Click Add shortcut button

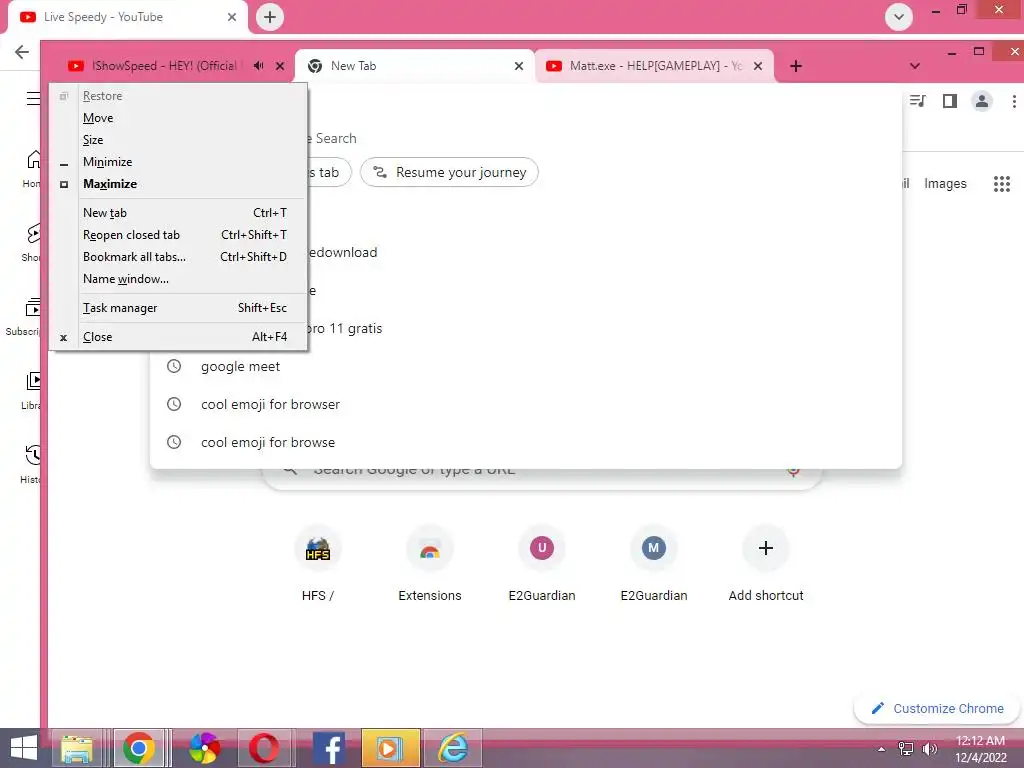point(766,564)
